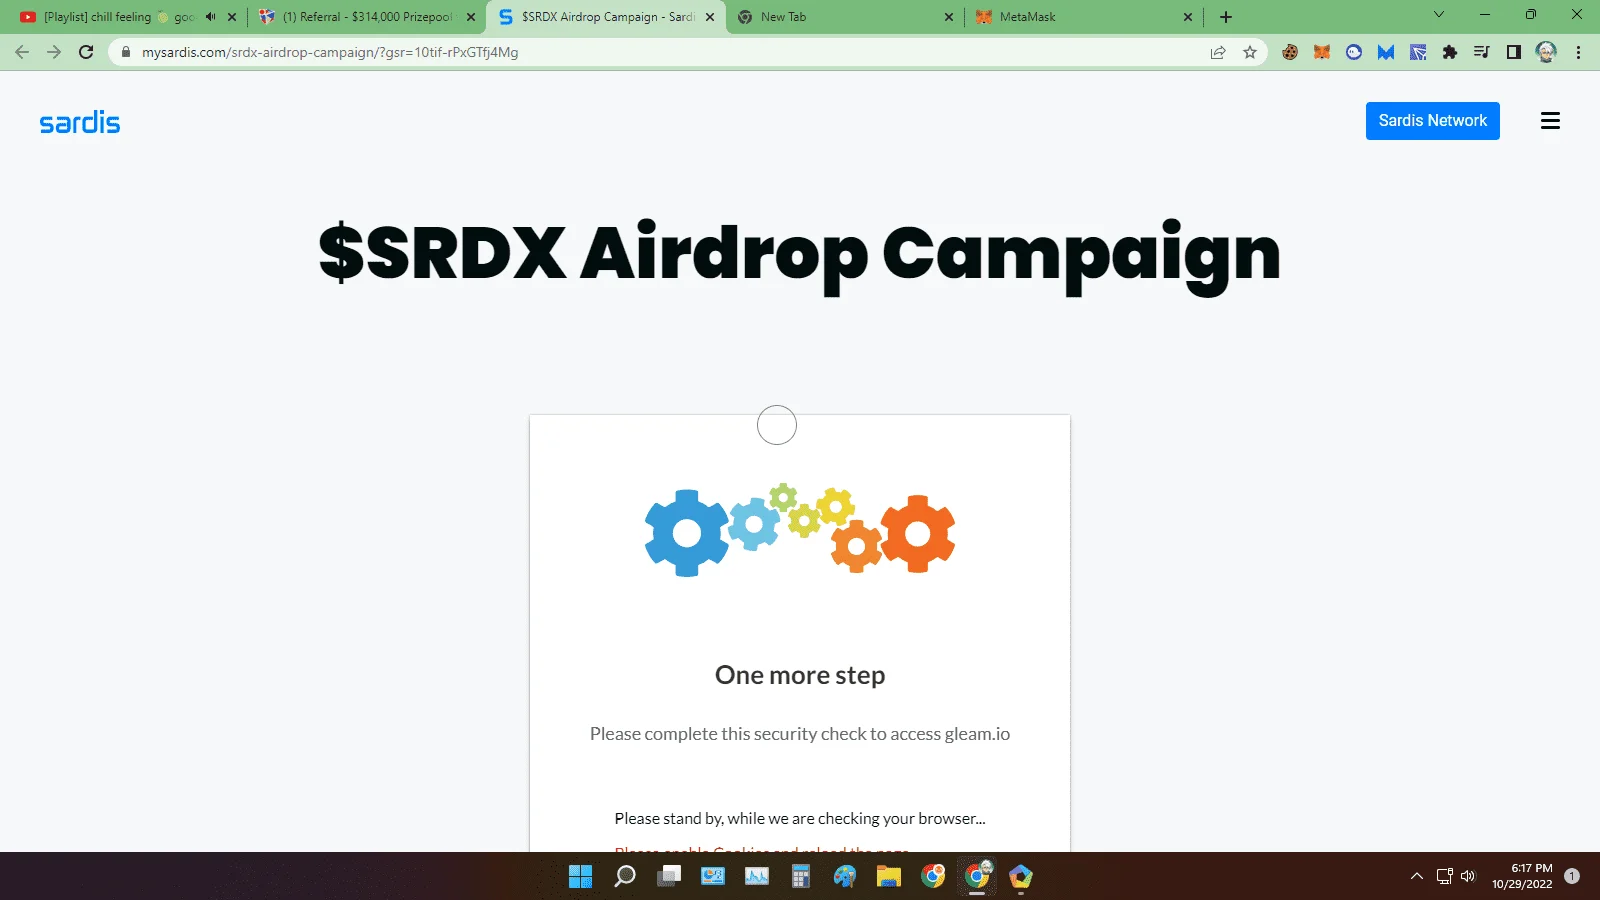
Task: Open Task View on the taskbar
Action: pos(669,877)
